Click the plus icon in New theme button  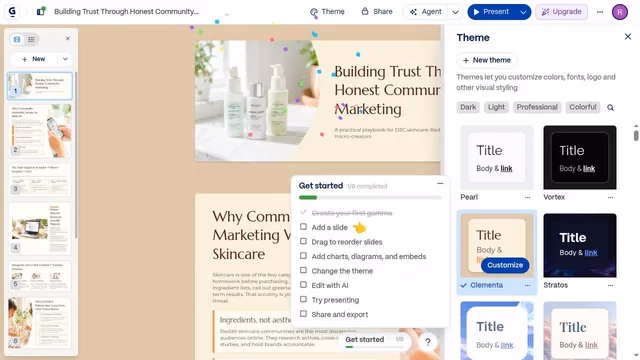coord(466,60)
